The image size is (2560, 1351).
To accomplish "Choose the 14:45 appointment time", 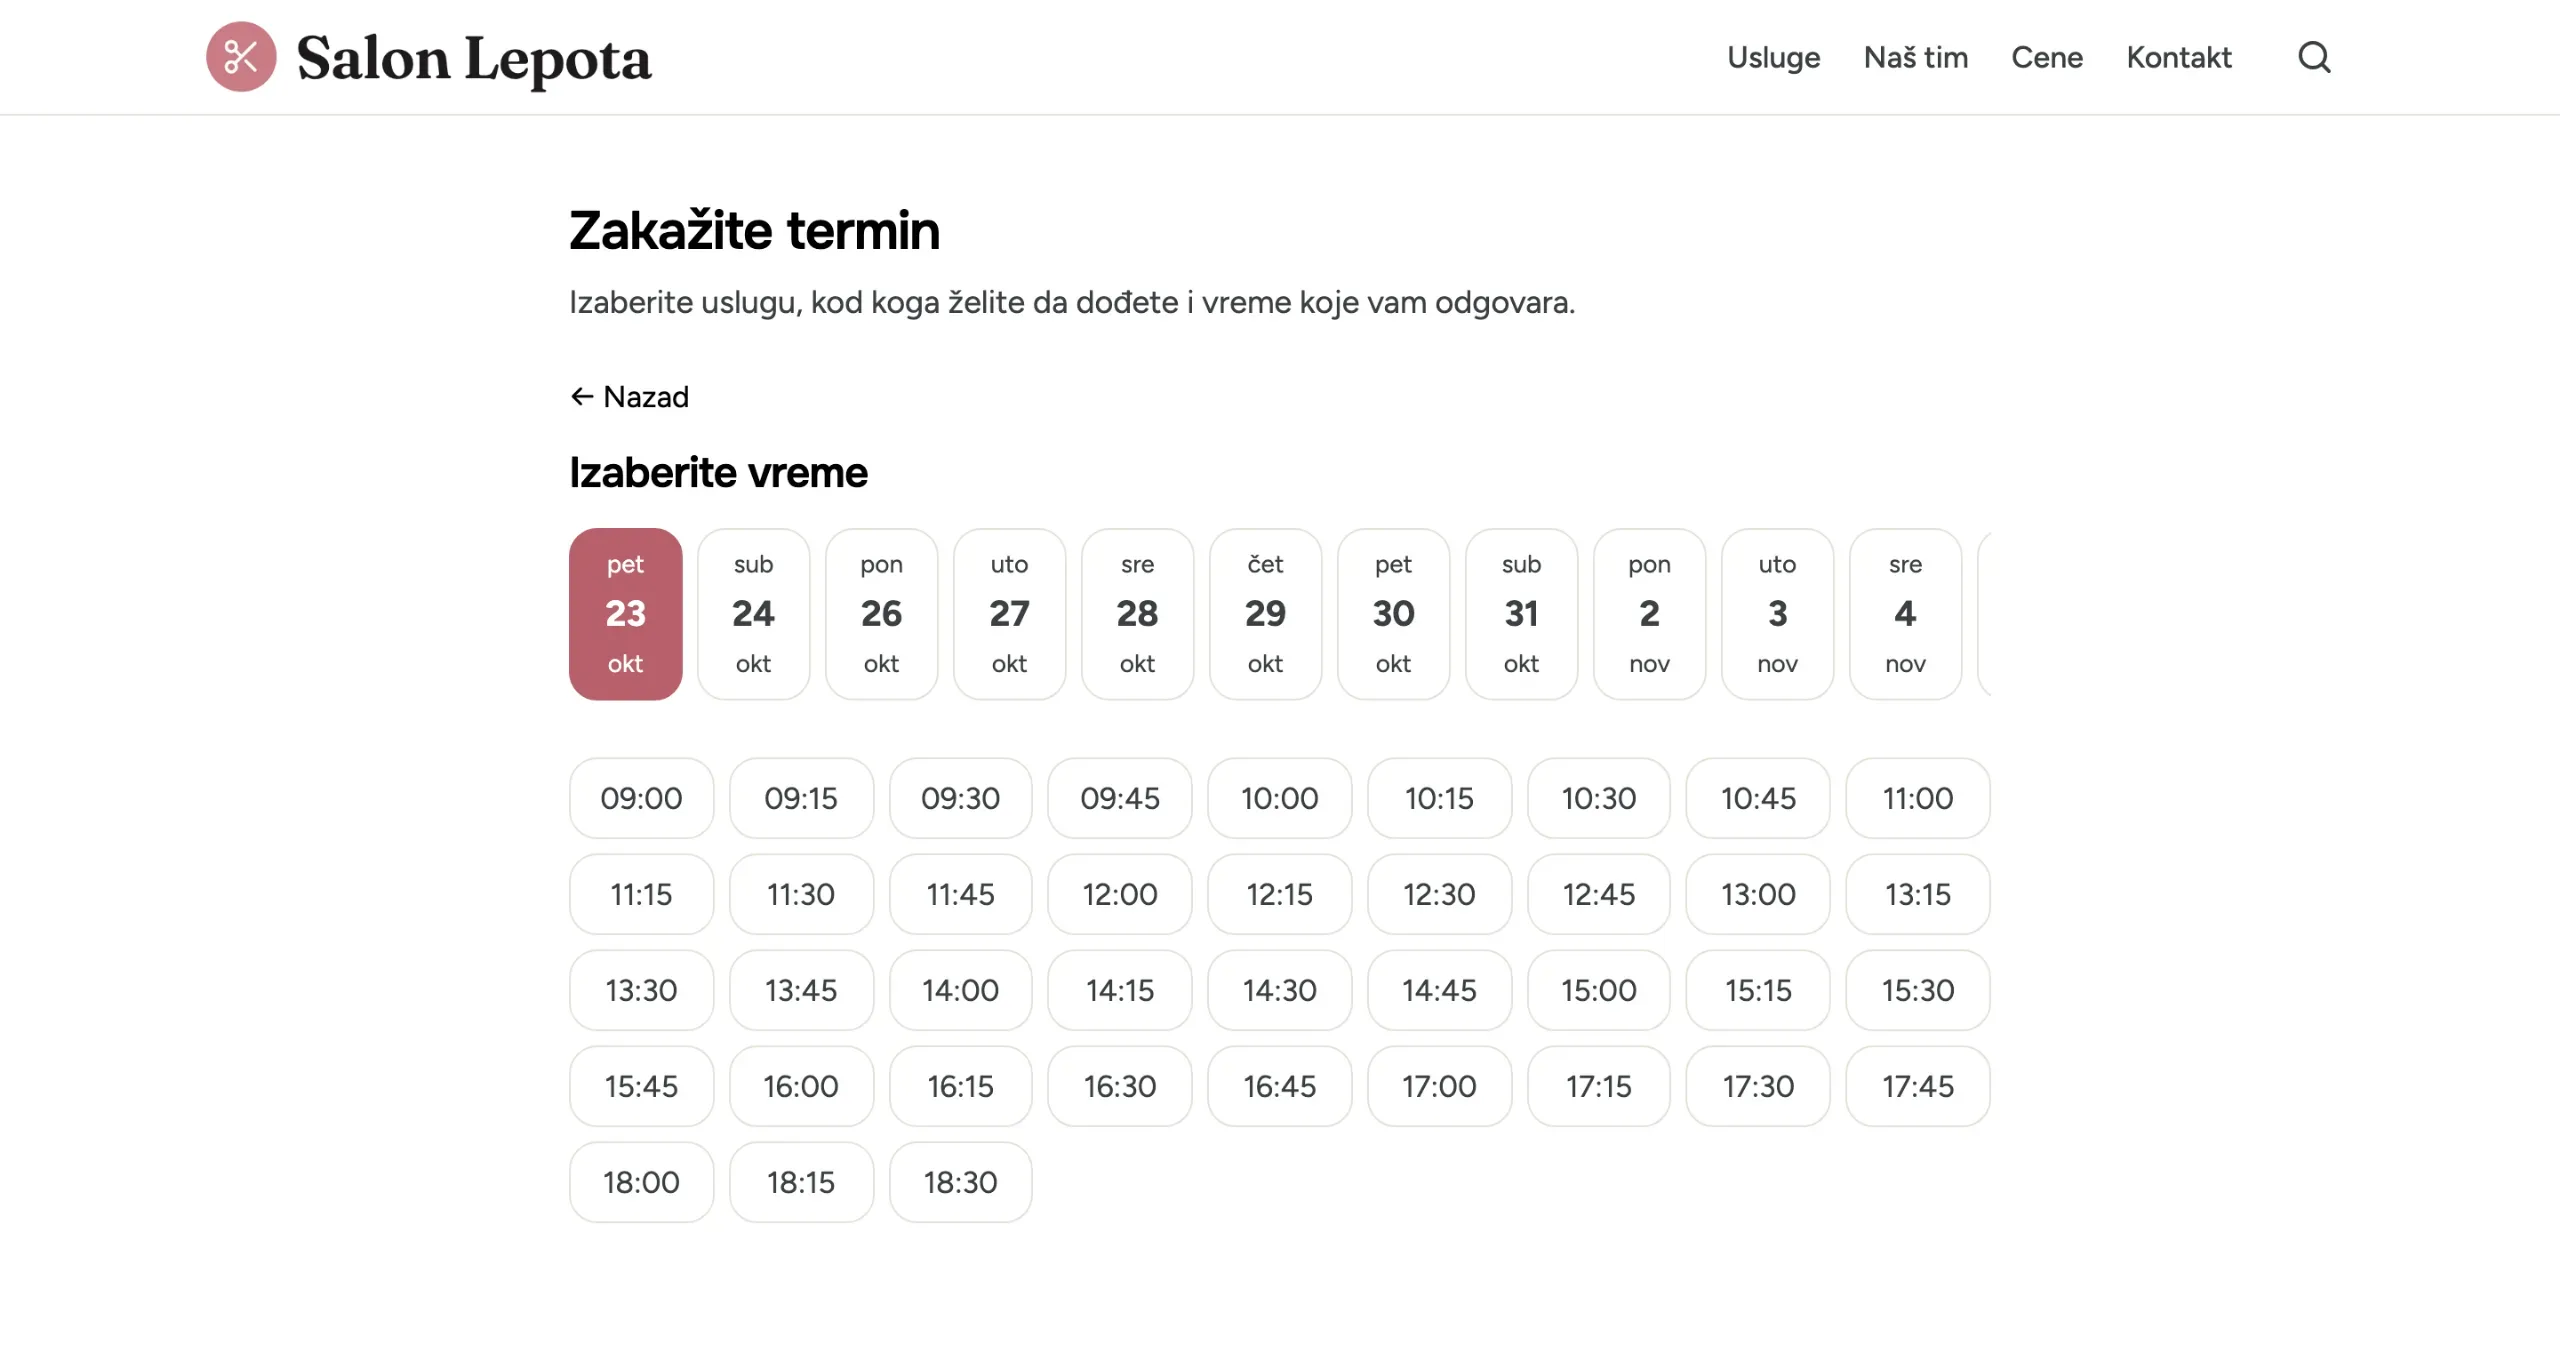I will click(1439, 990).
